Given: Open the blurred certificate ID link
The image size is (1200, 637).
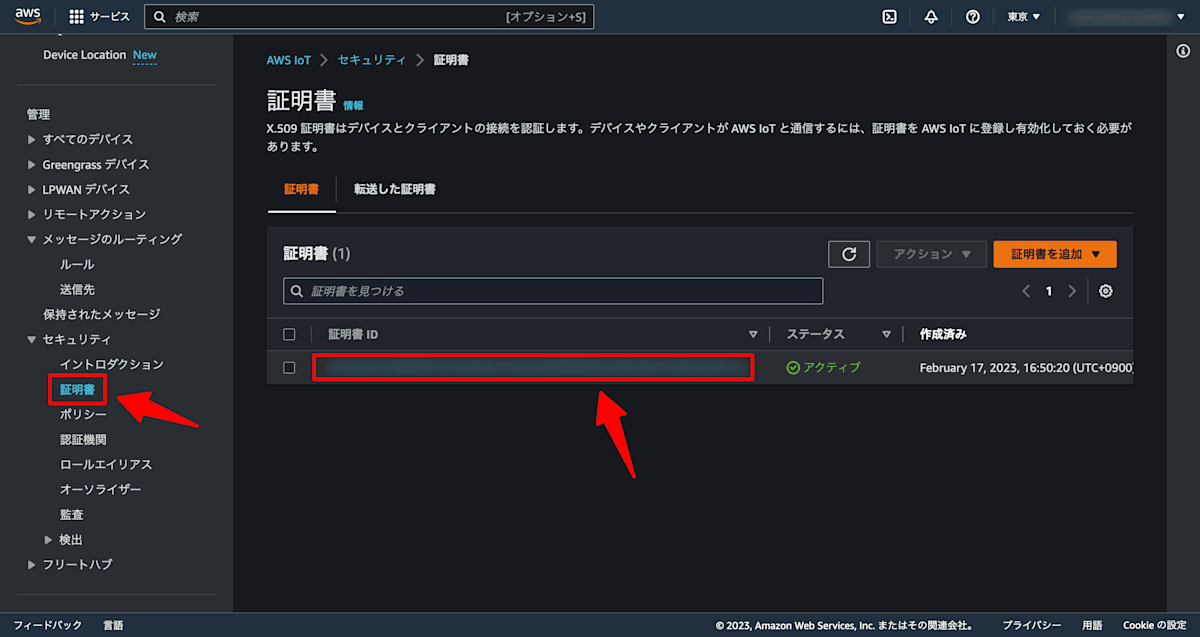Looking at the screenshot, I should click(x=532, y=367).
